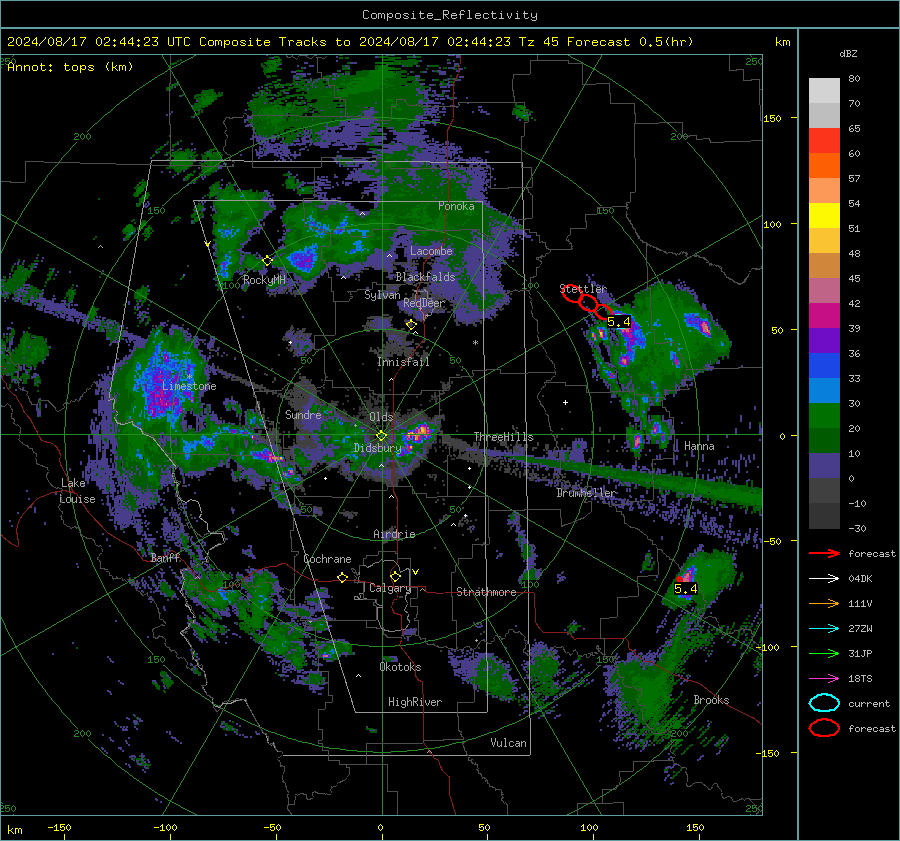Click the Drumheller label

(586, 493)
